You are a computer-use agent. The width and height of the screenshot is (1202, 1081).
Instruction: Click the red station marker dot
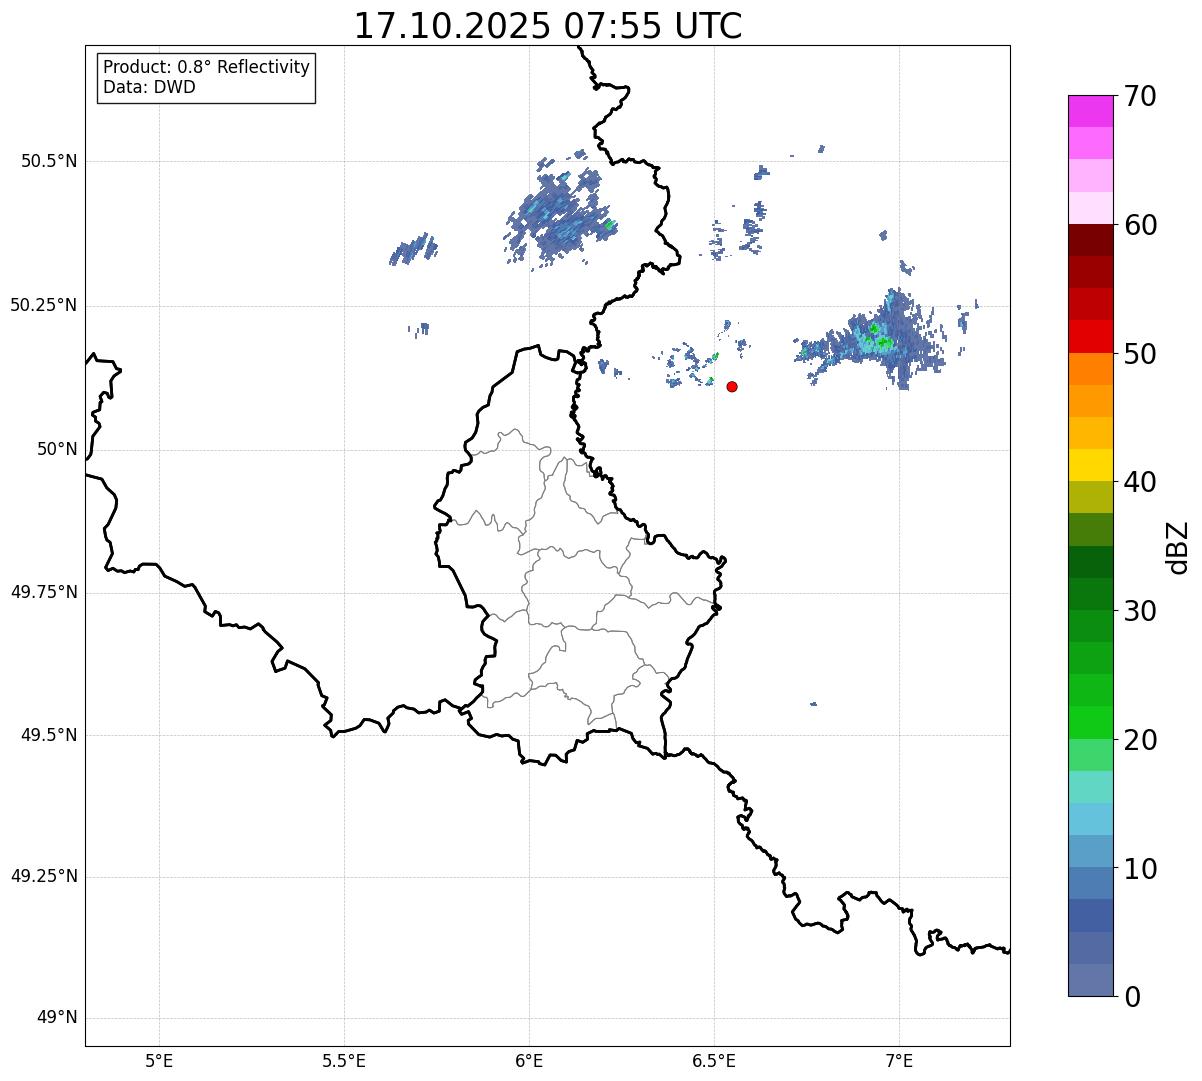[x=732, y=386]
